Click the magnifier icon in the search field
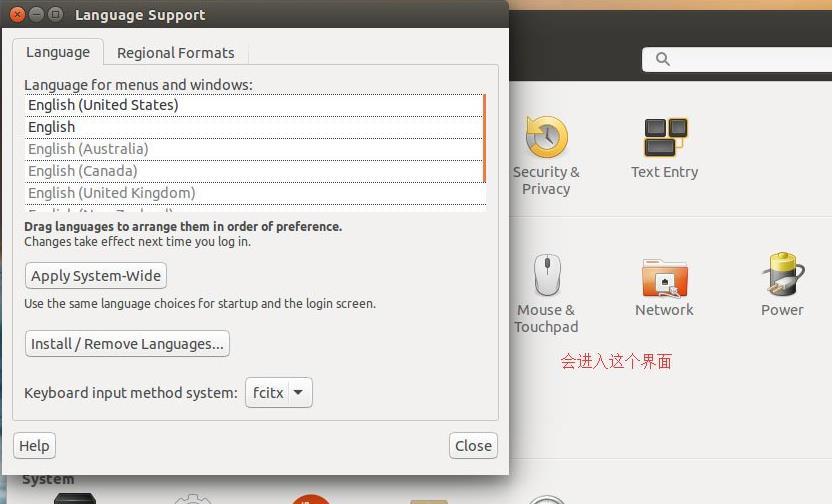The height and width of the screenshot is (504, 832). click(x=662, y=60)
